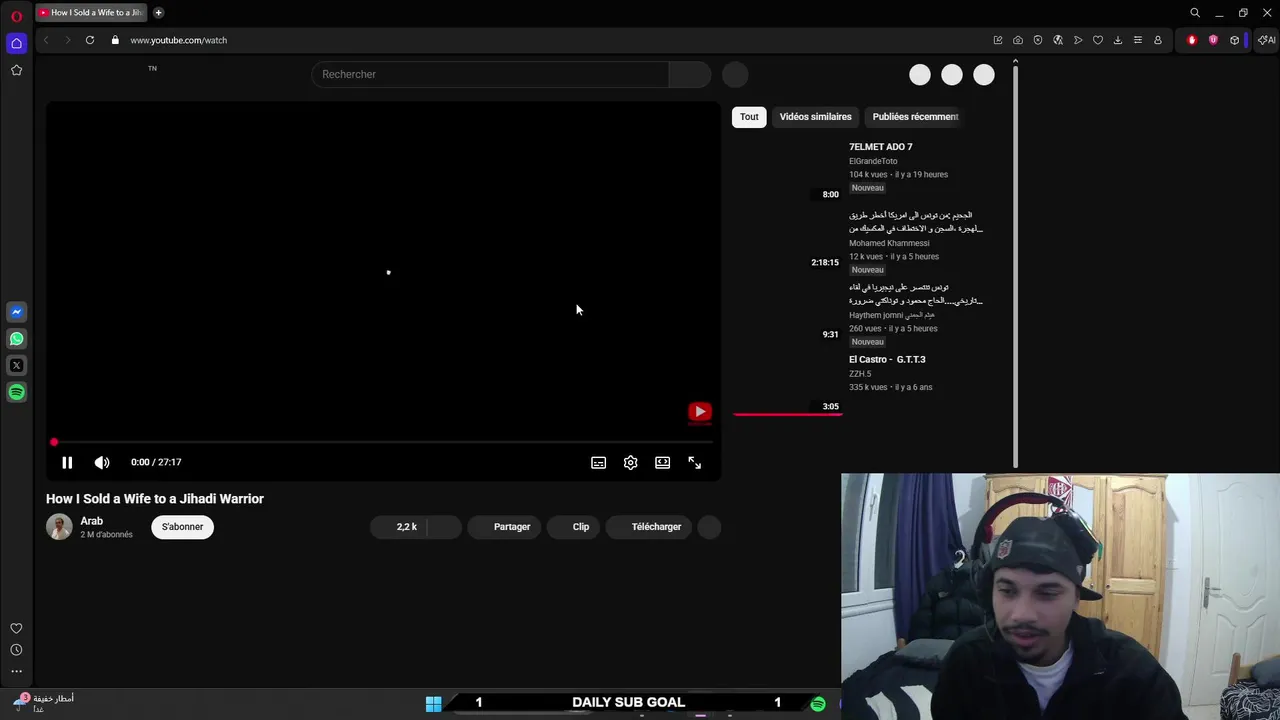Screen dimensions: 1280x720
Task: Open browsing history clock in sidebar
Action: point(16,650)
